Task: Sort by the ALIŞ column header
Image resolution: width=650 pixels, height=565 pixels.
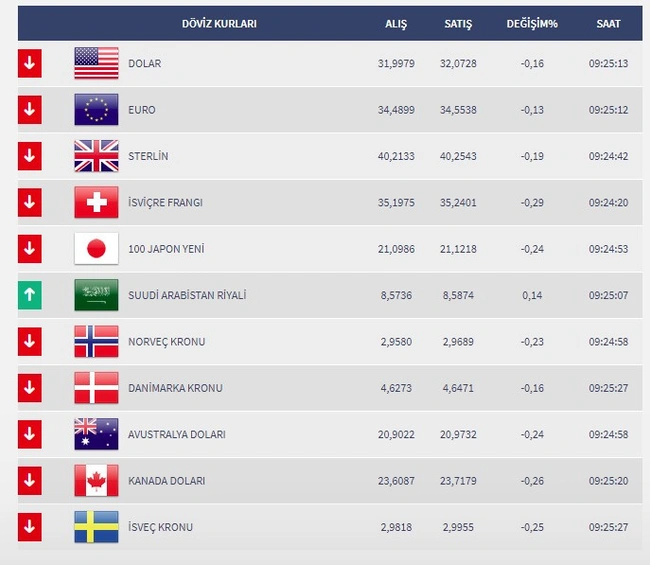Action: coord(396,24)
